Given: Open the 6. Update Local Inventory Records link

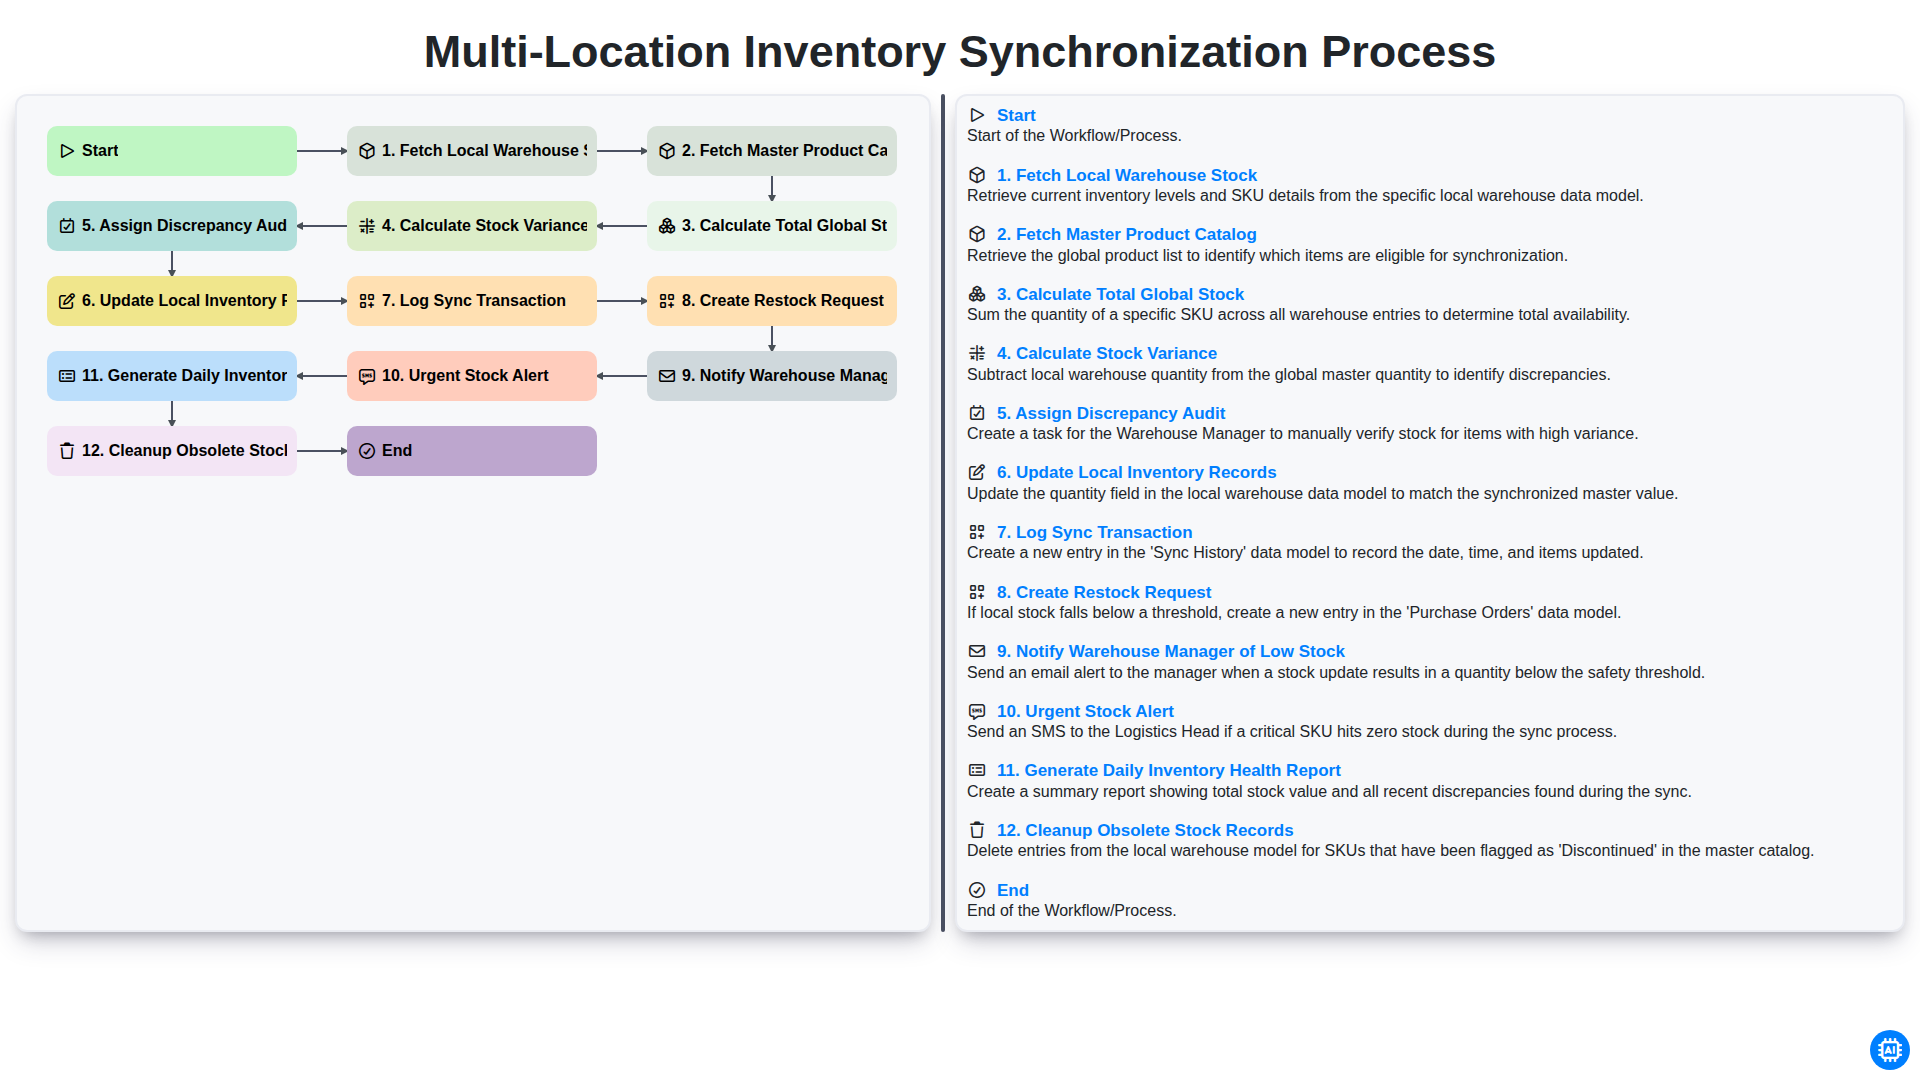Looking at the screenshot, I should click(x=1137, y=472).
